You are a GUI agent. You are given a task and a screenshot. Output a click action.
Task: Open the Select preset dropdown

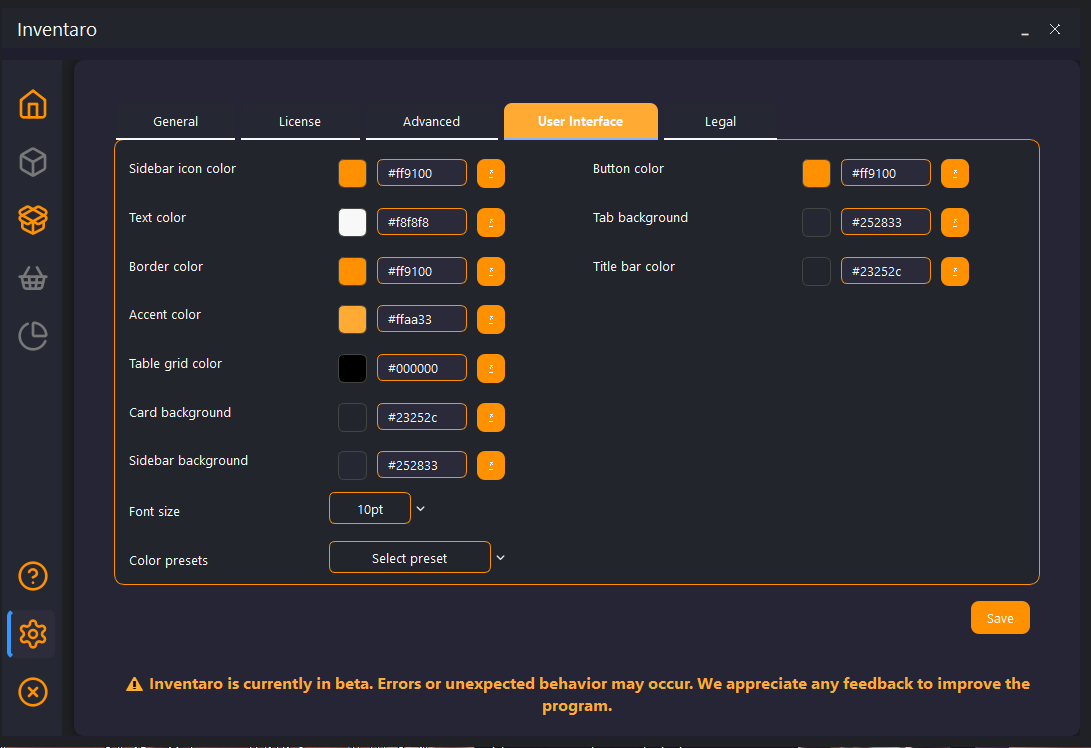409,557
